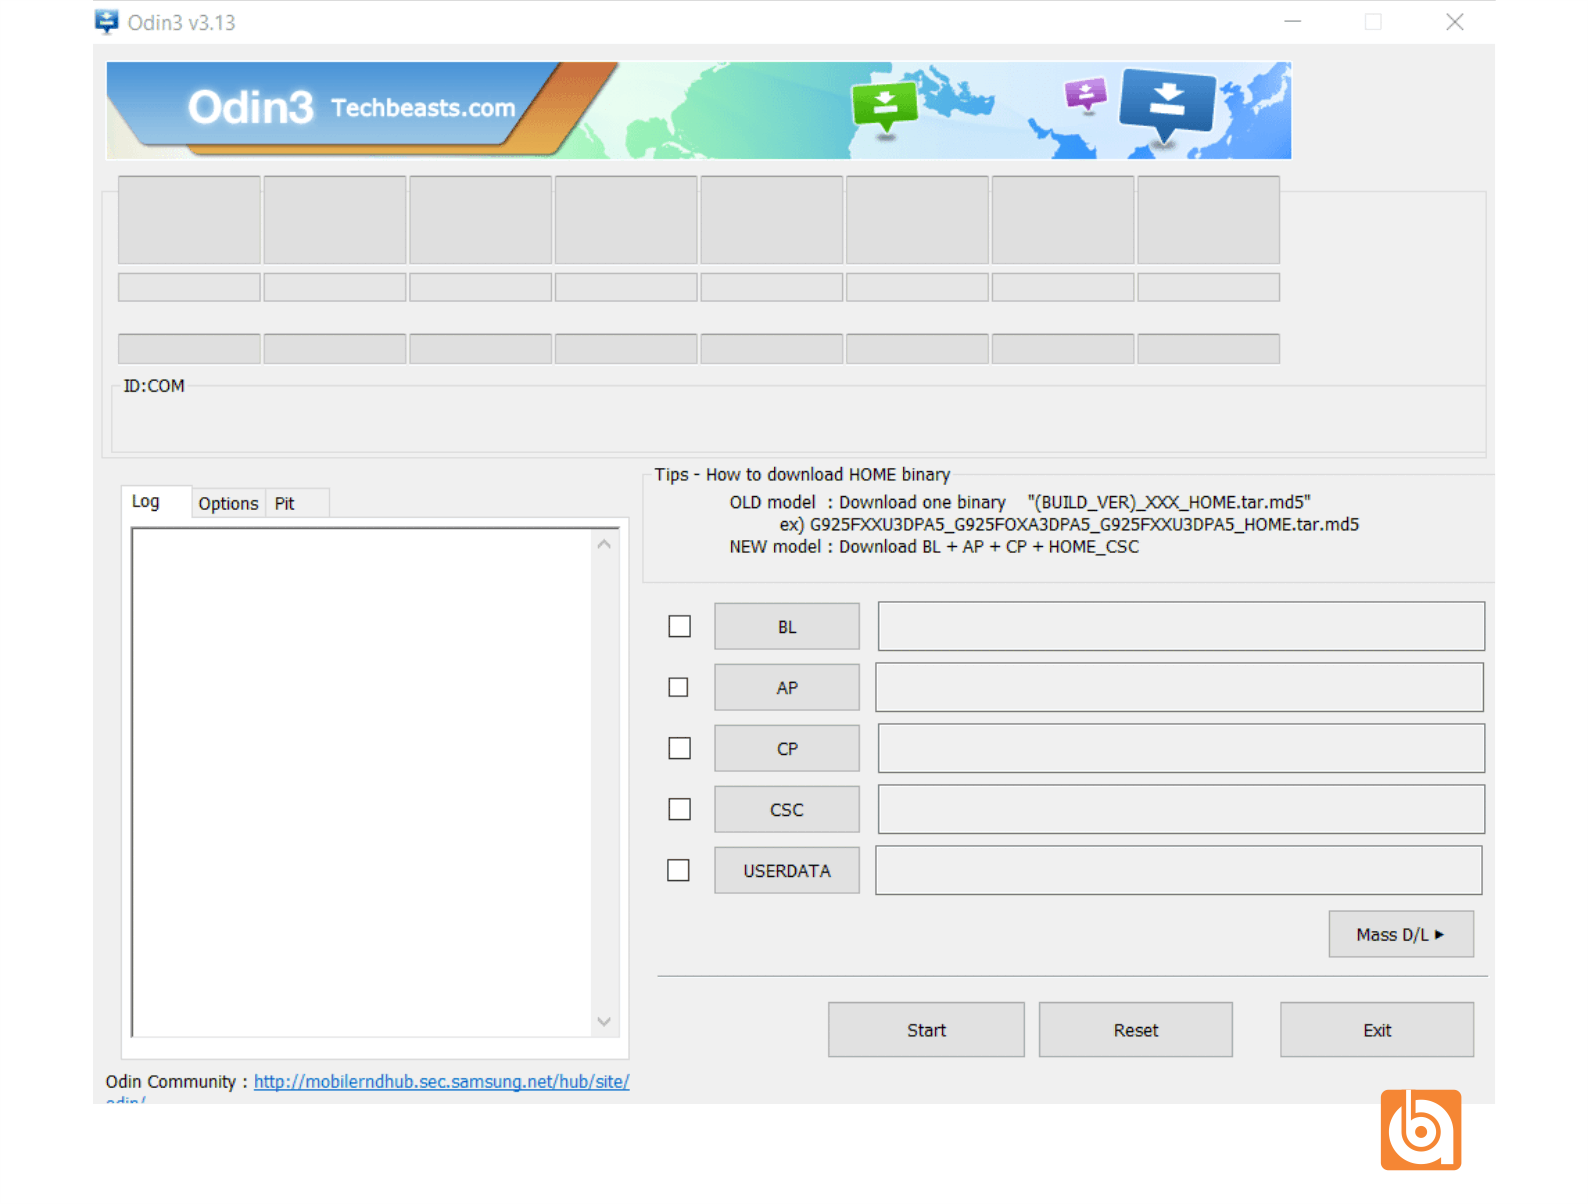This screenshot has width=1588, height=1204.
Task: Switch to the Options tab
Action: (228, 503)
